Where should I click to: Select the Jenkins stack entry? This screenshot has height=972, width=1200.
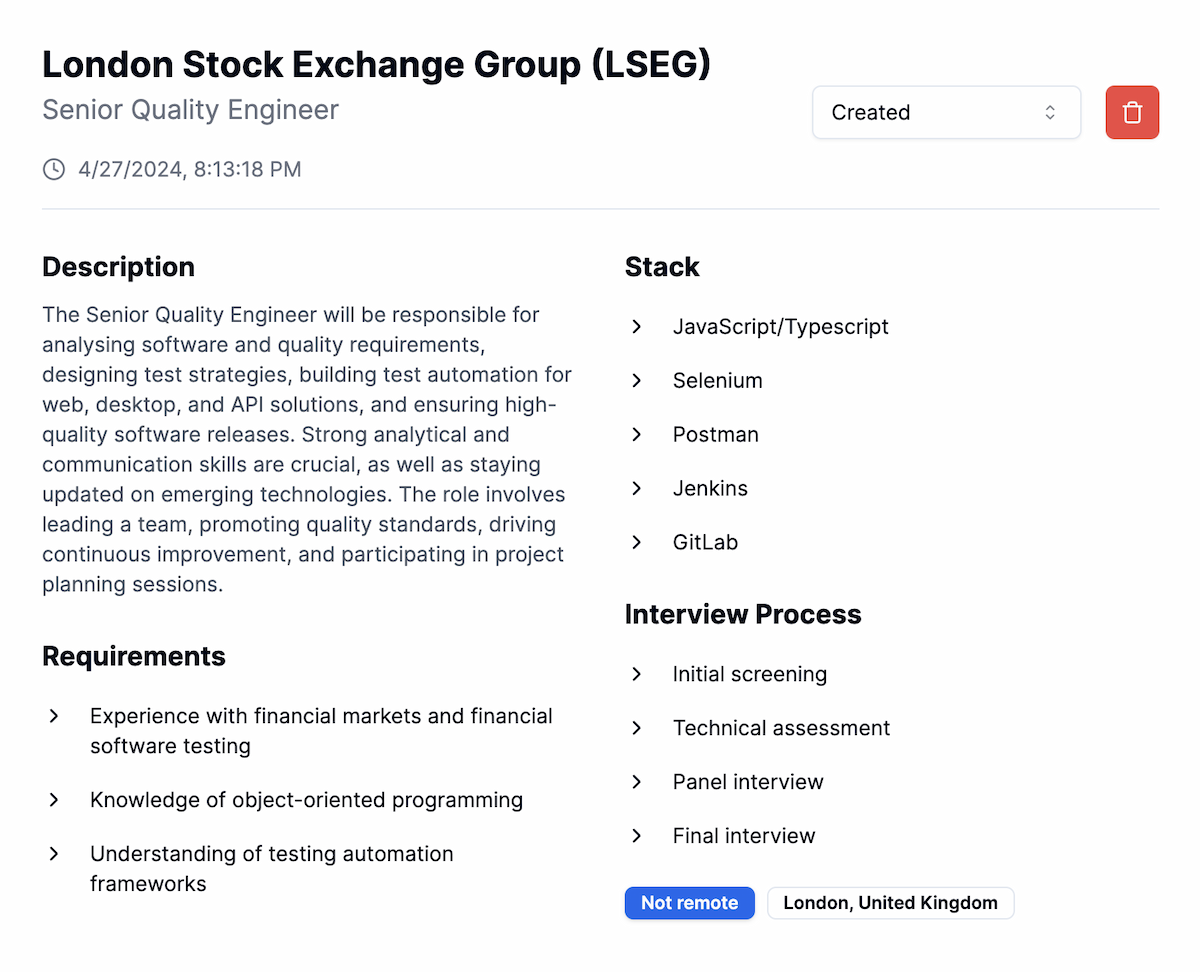coord(711,489)
